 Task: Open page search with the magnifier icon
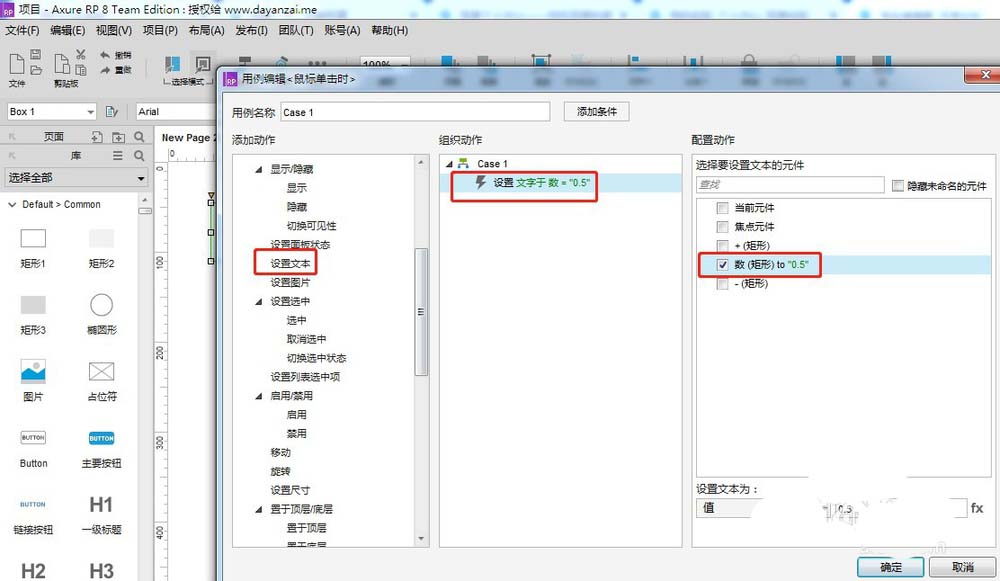[139, 136]
